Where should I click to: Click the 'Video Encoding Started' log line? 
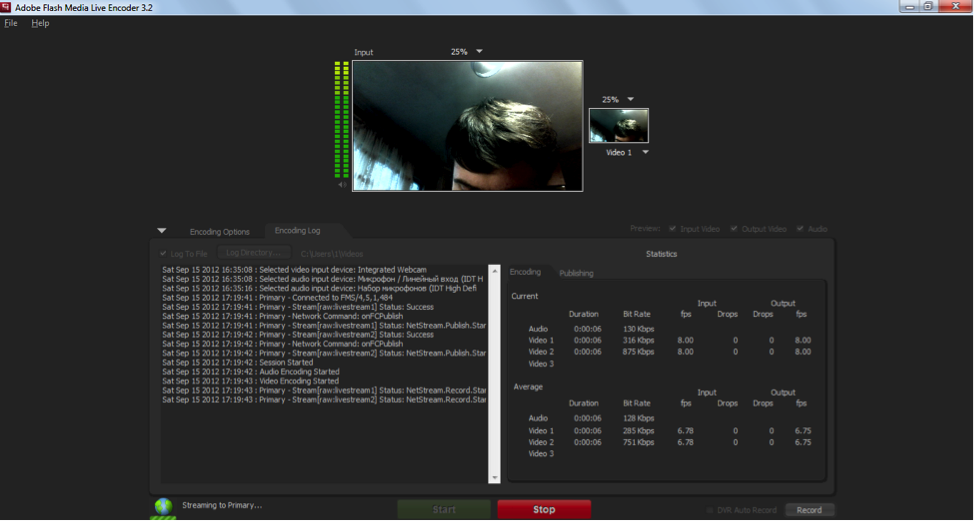pyautogui.click(x=250, y=381)
